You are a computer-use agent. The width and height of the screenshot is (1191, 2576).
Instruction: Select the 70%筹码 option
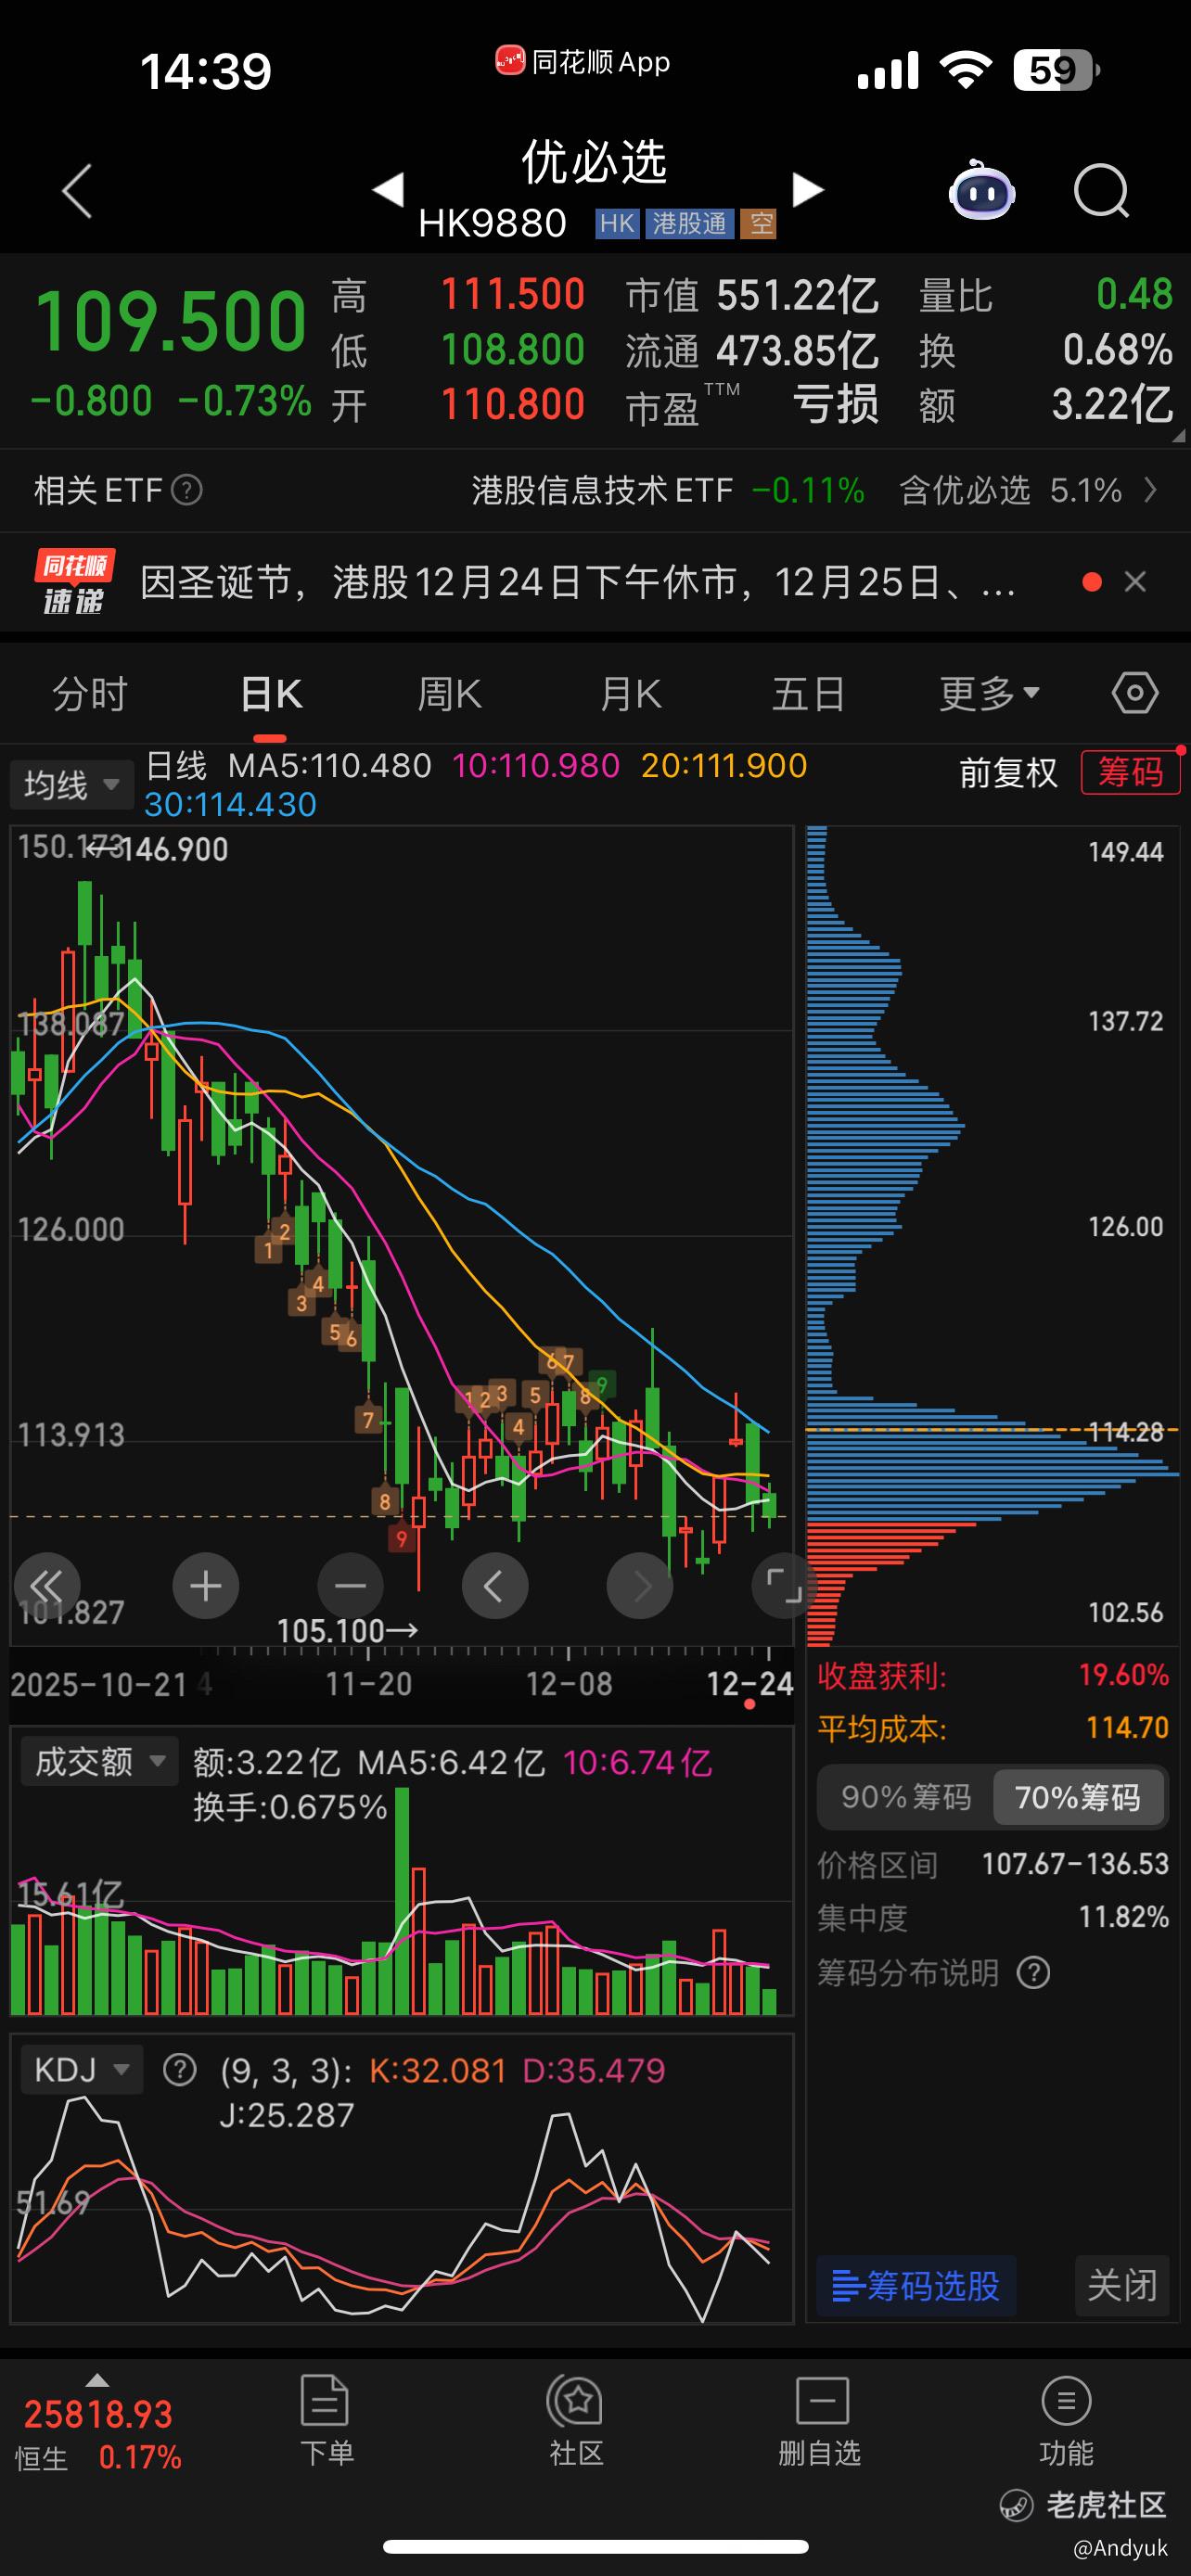pos(1078,1797)
